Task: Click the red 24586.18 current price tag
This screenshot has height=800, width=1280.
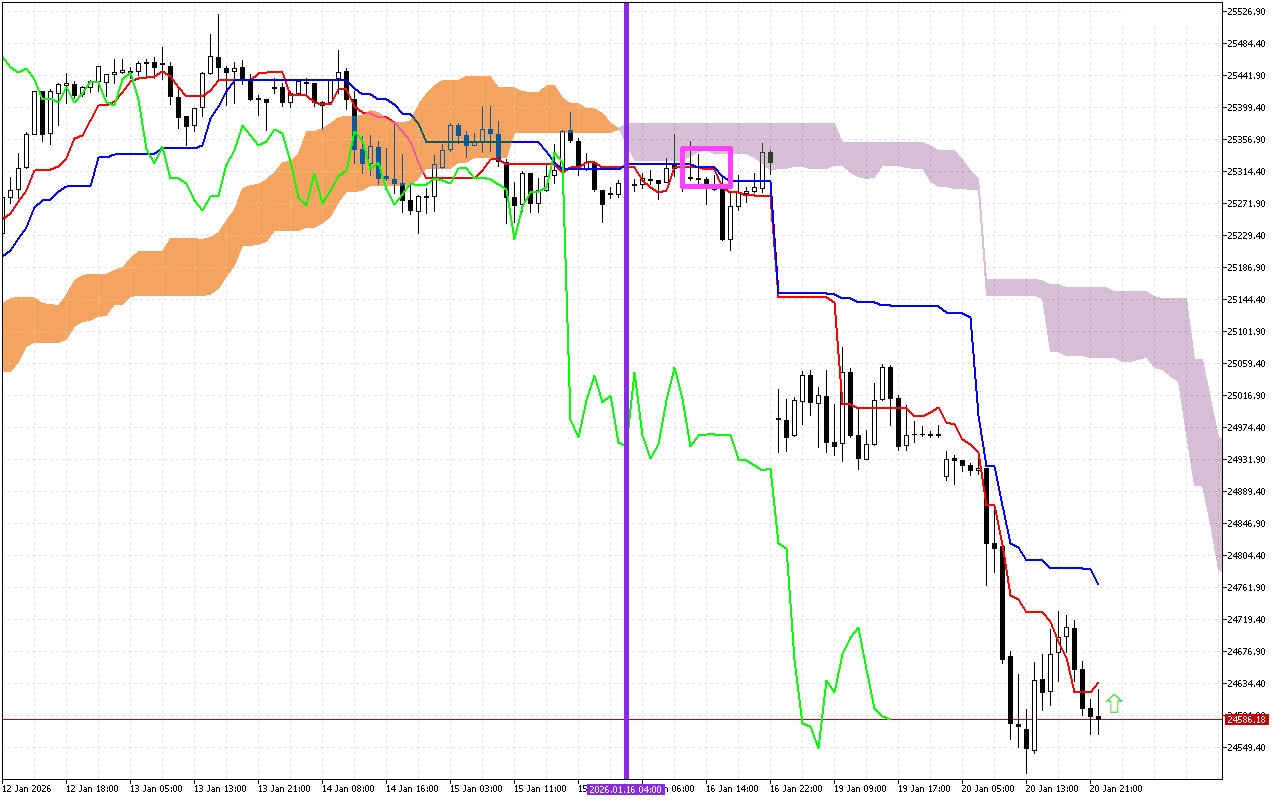Action: click(1245, 719)
